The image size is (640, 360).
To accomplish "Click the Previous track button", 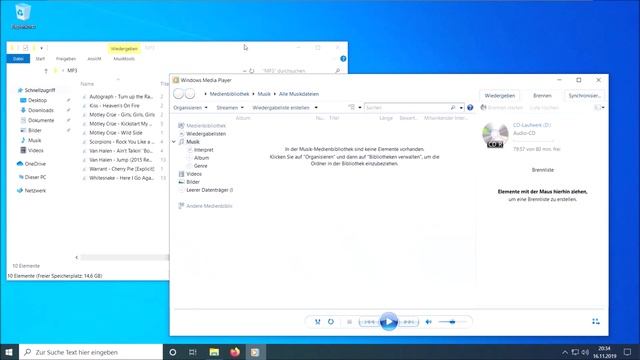I will (x=369, y=322).
